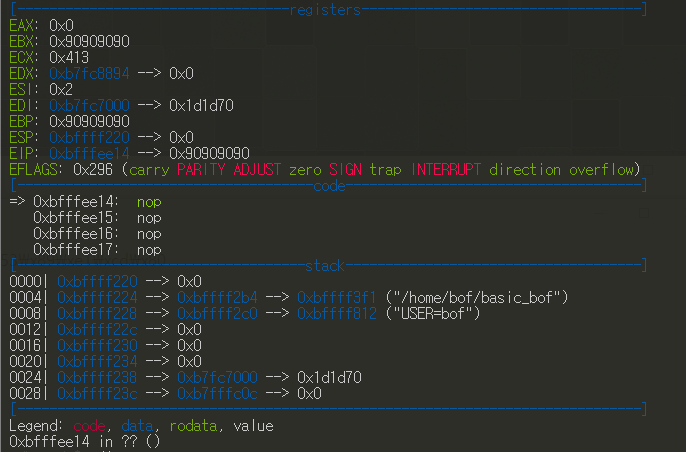The height and width of the screenshot is (452, 686).
Task: Click the ECX value 0x413
Action: (x=69, y=57)
